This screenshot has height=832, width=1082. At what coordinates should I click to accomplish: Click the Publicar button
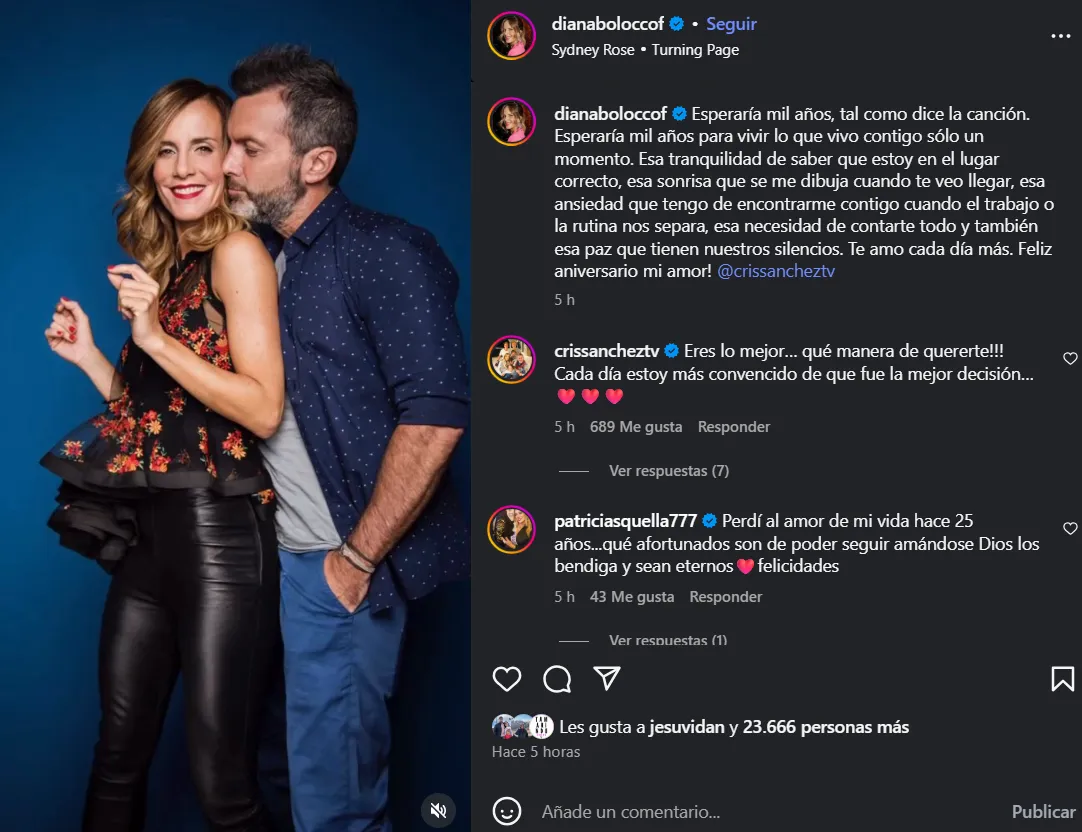1043,812
